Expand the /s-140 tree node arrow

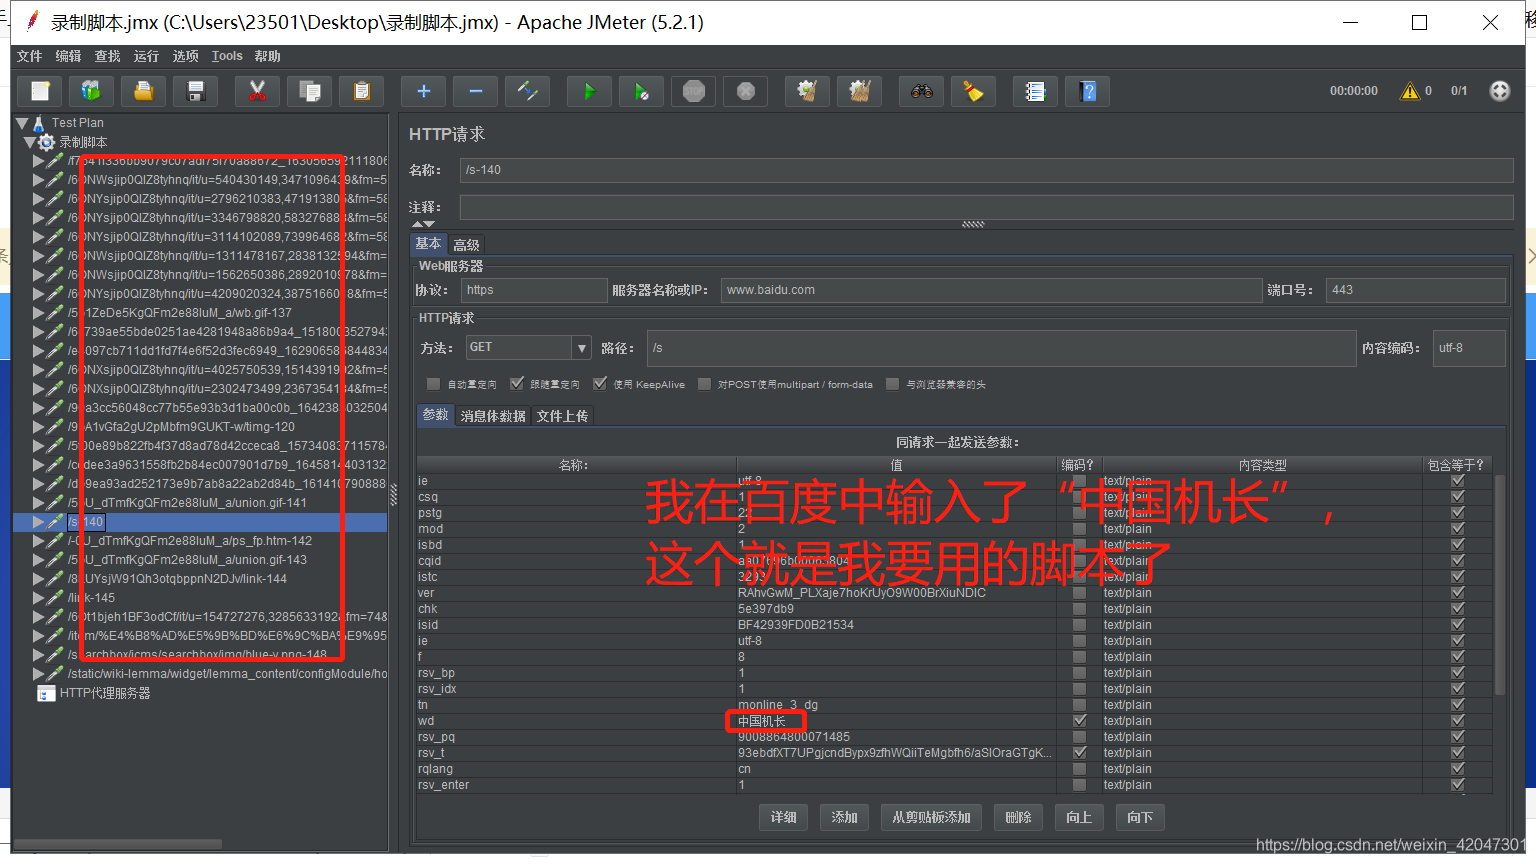pyautogui.click(x=38, y=522)
